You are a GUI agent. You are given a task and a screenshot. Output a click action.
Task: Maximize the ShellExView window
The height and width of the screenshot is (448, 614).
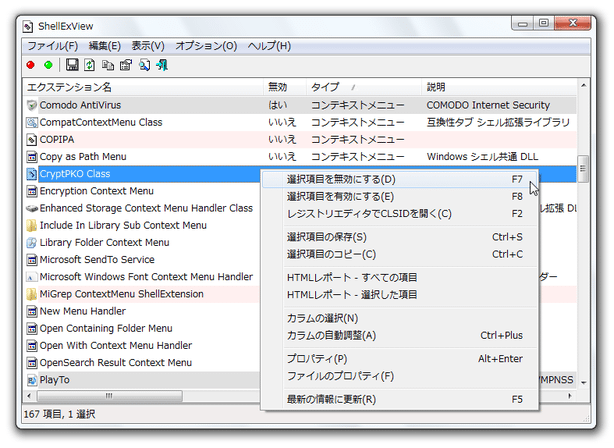pyautogui.click(x=544, y=23)
